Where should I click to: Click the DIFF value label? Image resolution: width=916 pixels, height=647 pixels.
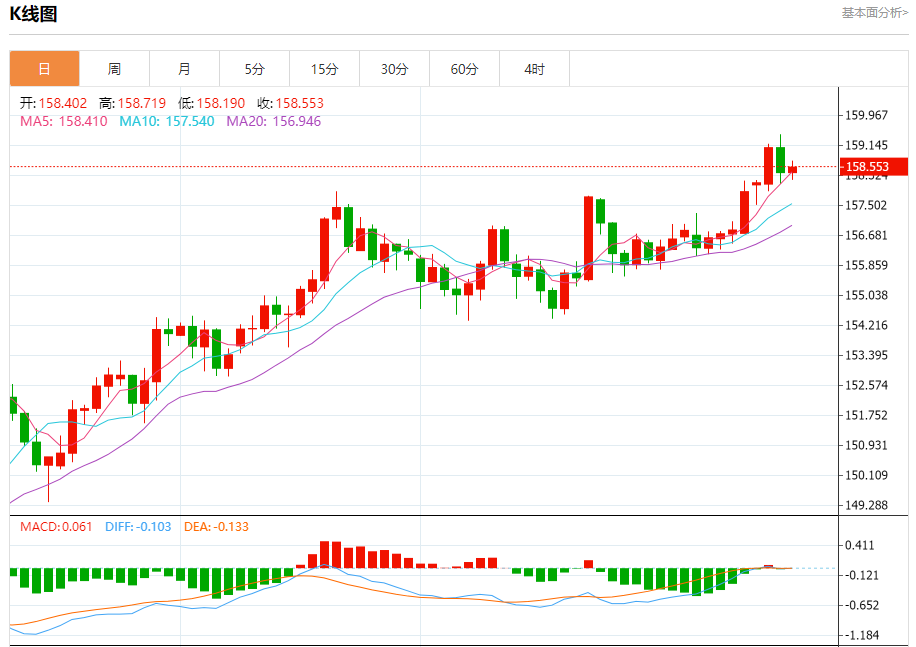coord(139,526)
